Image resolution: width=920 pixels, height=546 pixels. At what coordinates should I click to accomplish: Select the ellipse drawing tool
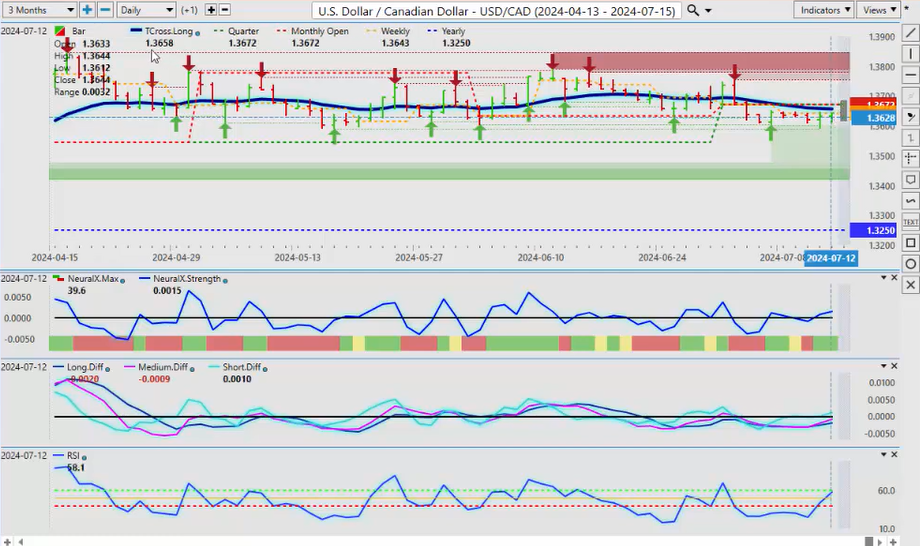(910, 264)
